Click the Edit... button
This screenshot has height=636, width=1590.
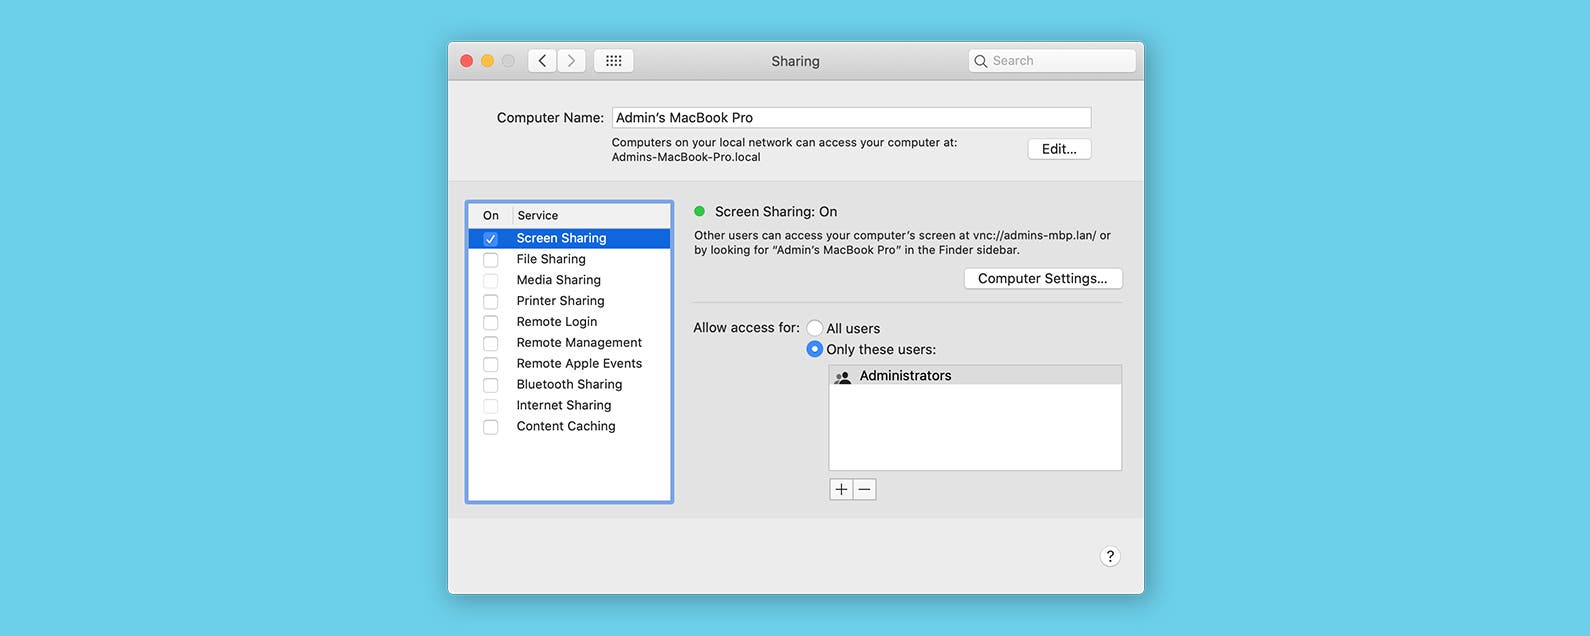click(x=1059, y=149)
